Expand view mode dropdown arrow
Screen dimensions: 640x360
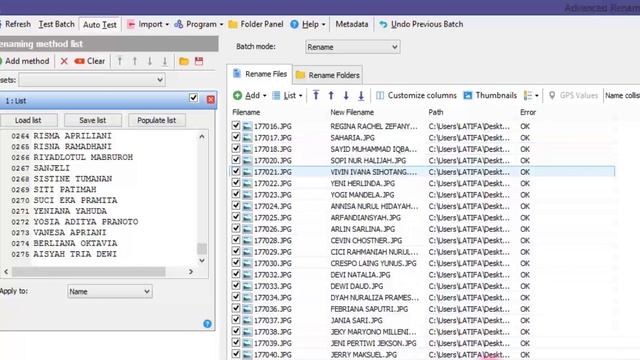(x=537, y=96)
